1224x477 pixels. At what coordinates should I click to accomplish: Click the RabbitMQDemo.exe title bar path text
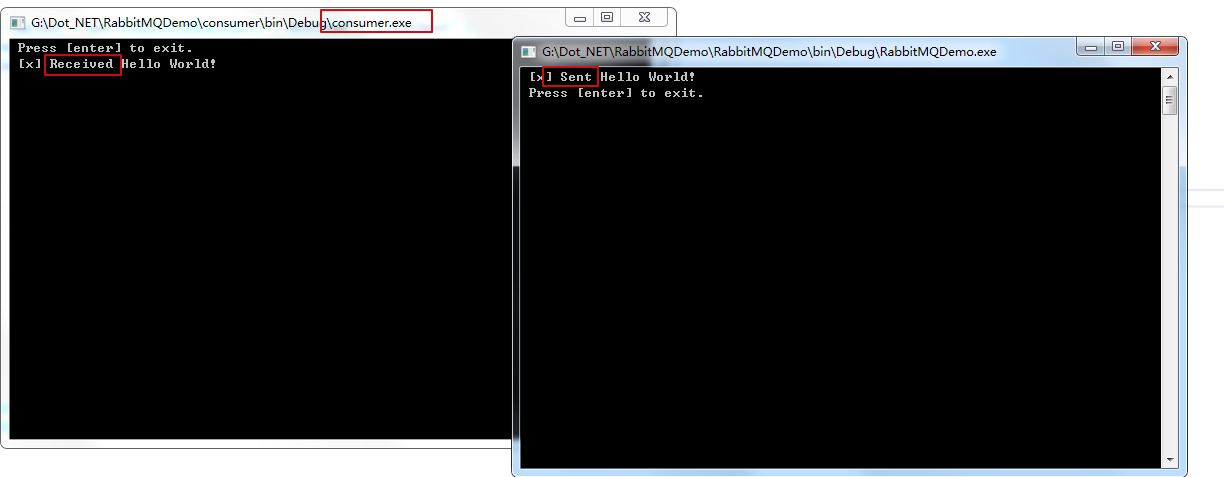coord(769,51)
